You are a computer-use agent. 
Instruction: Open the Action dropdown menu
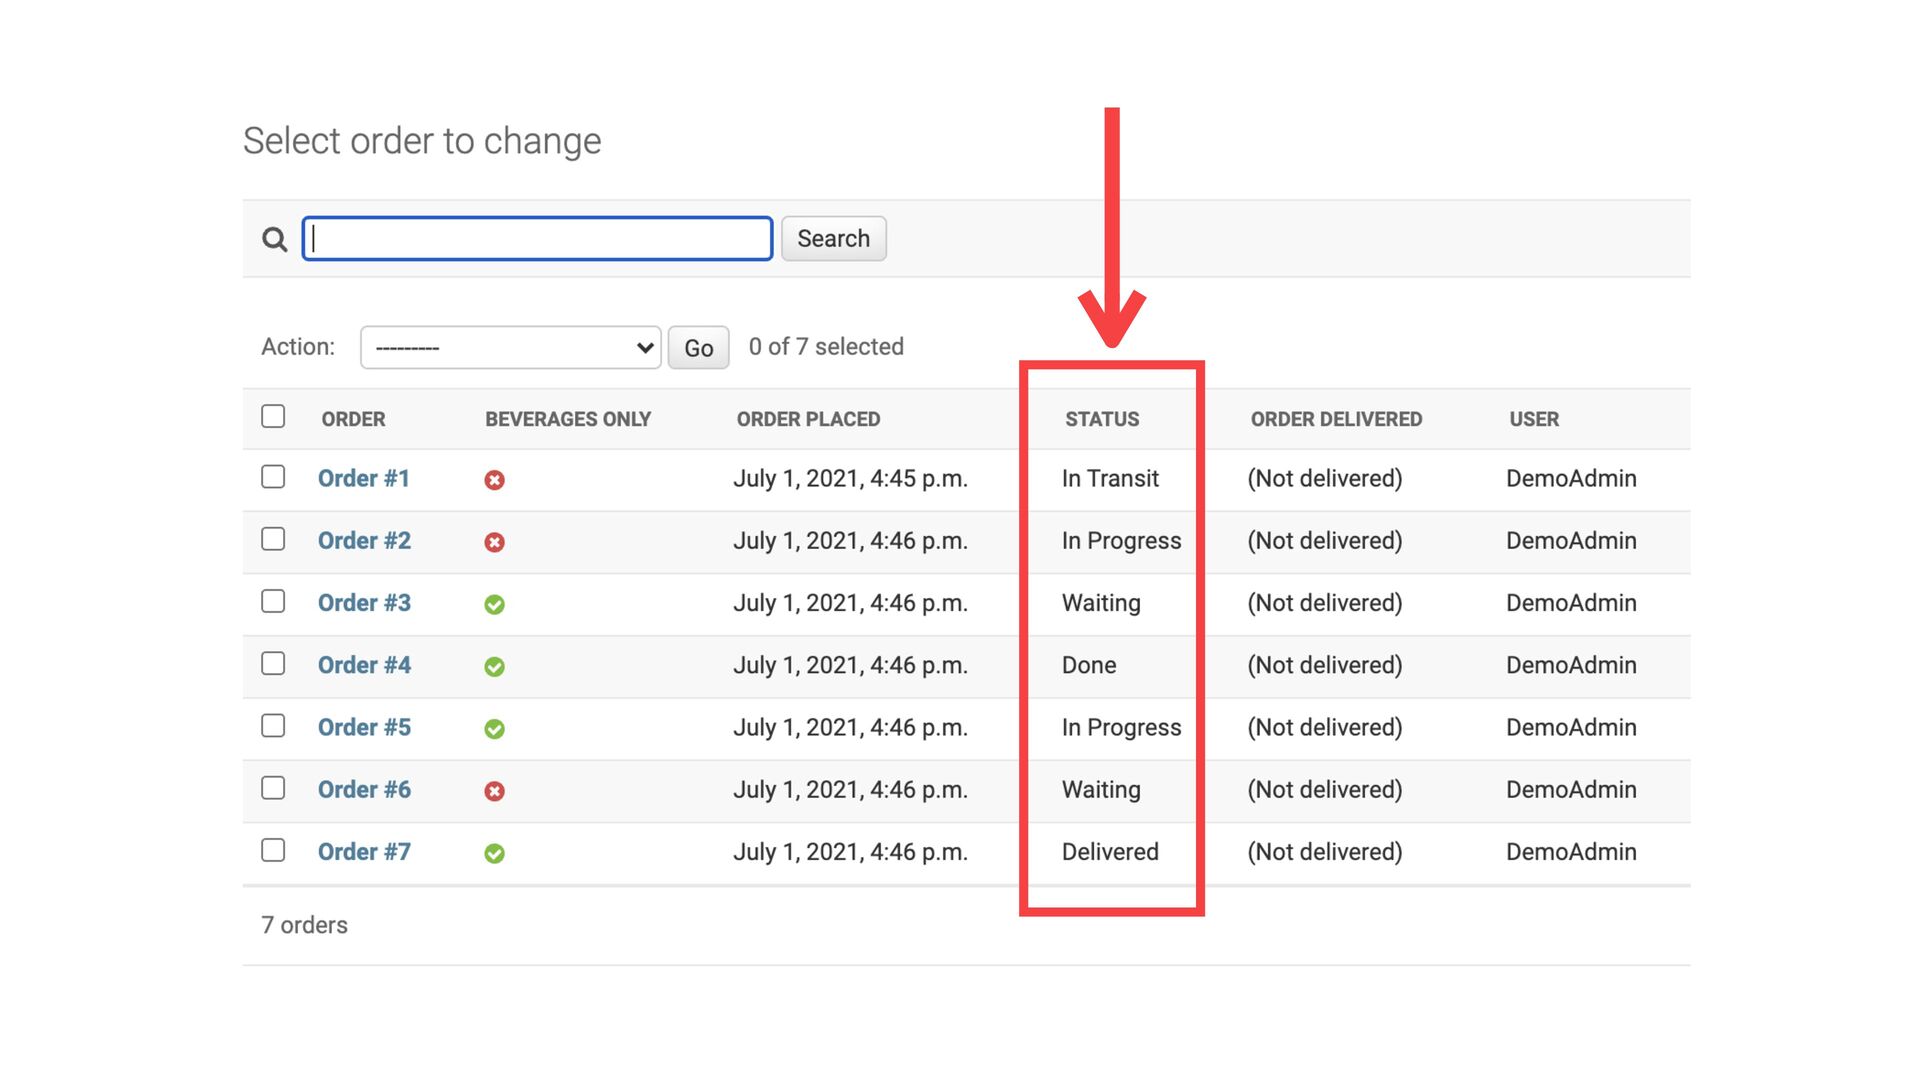[510, 347]
